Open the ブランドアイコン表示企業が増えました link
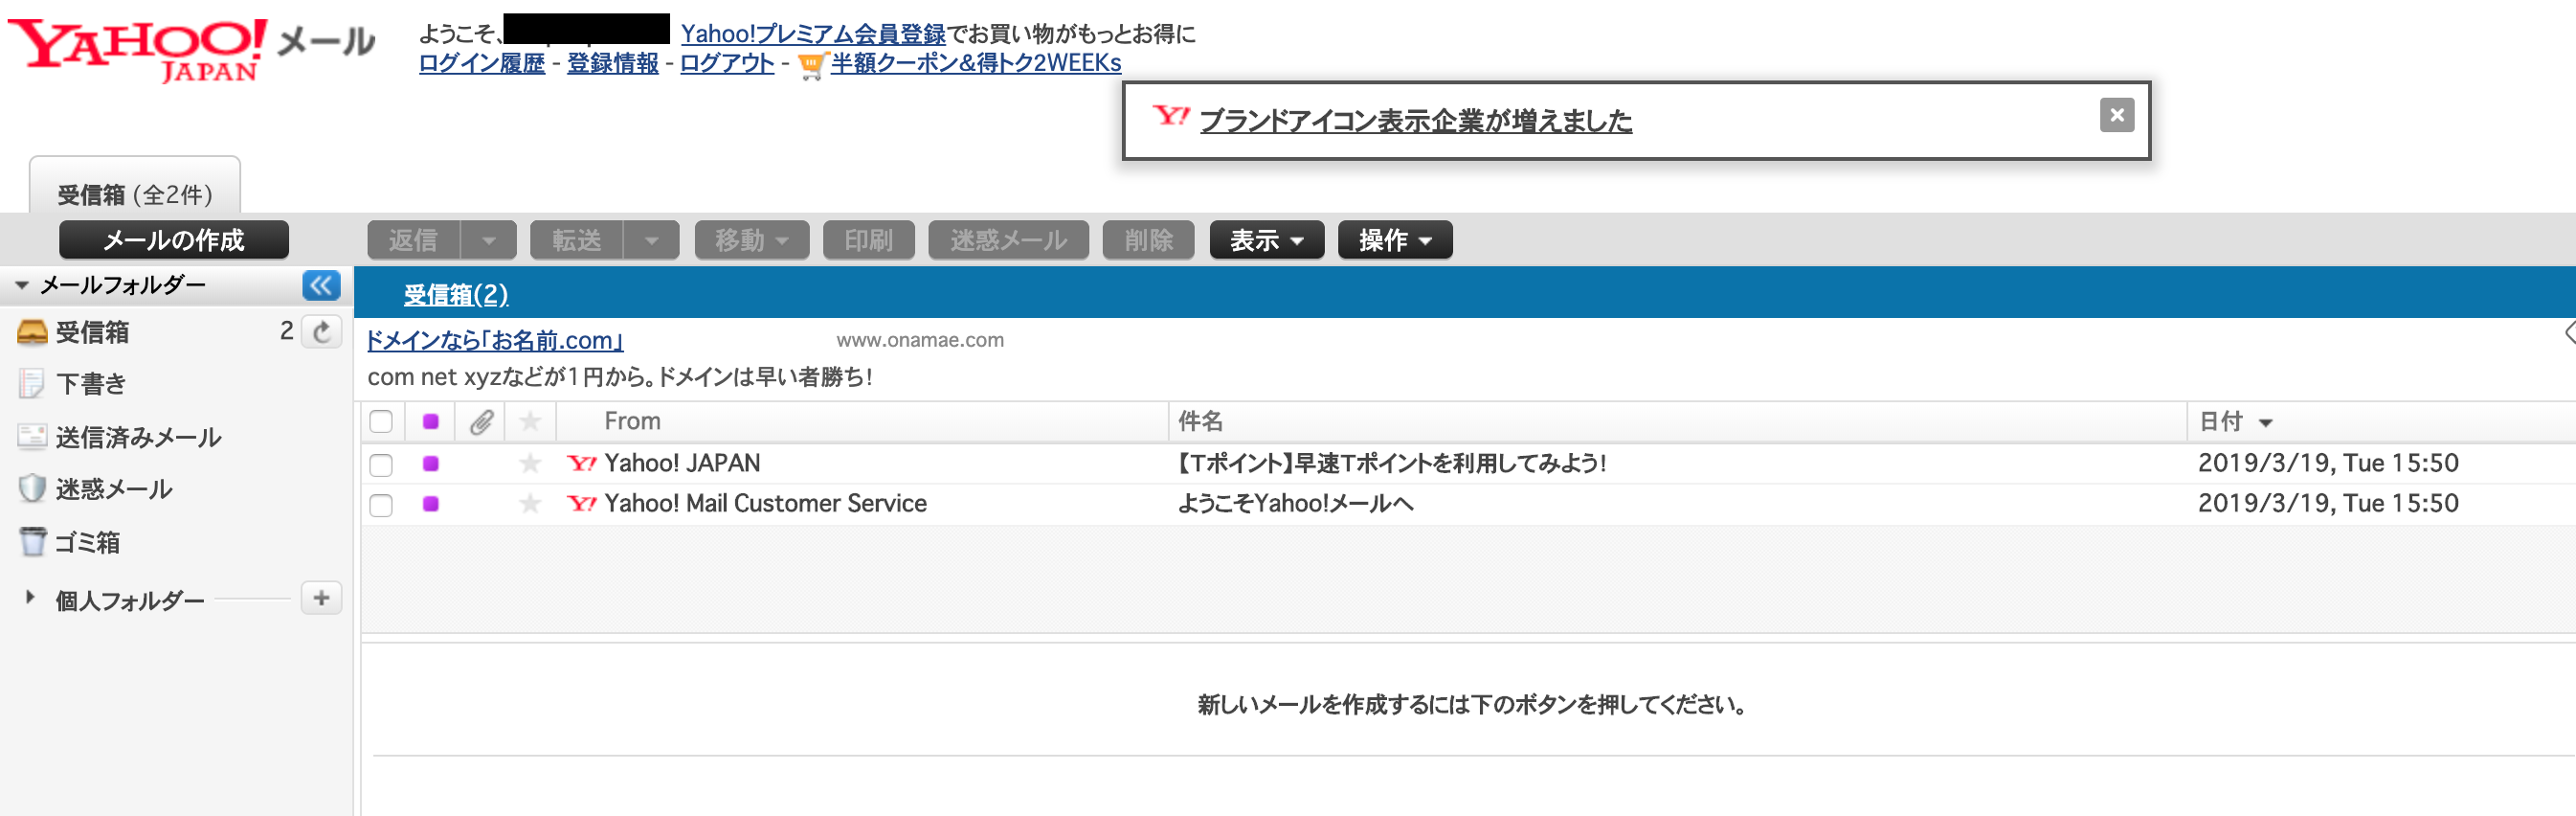Viewport: 2576px width, 816px height. coord(1416,121)
